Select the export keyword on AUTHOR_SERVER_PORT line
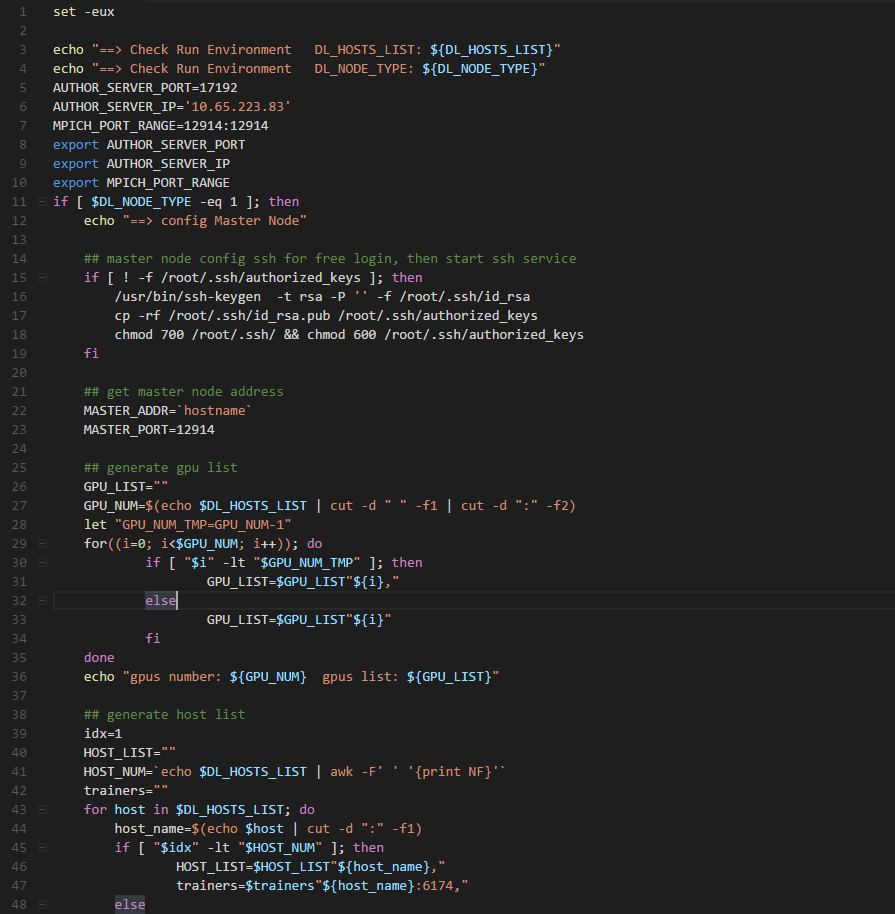The height and width of the screenshot is (914, 895). point(73,144)
